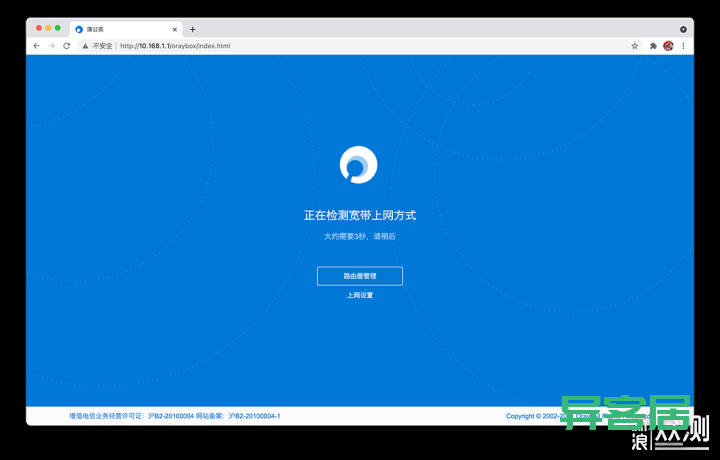Click the not-secure warning triangle icon
The width and height of the screenshot is (720, 460).
pyautogui.click(x=85, y=46)
